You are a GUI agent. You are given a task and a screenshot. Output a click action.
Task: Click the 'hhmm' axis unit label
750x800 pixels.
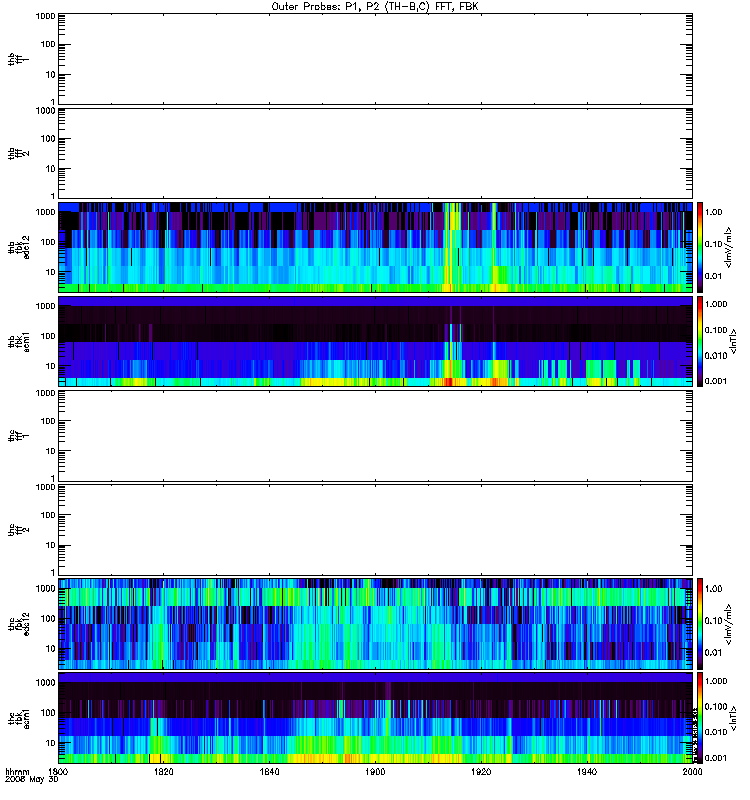(17, 771)
